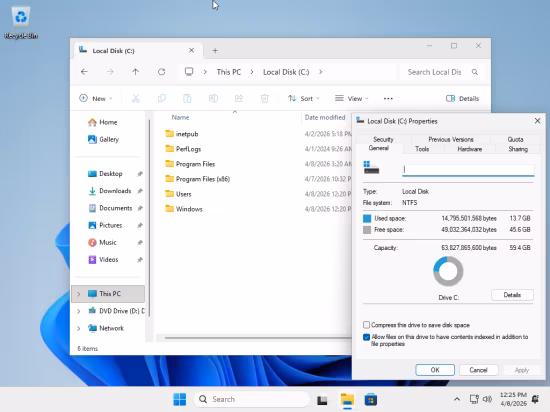
Task: Cancel the Properties dialog
Action: tap(478, 370)
